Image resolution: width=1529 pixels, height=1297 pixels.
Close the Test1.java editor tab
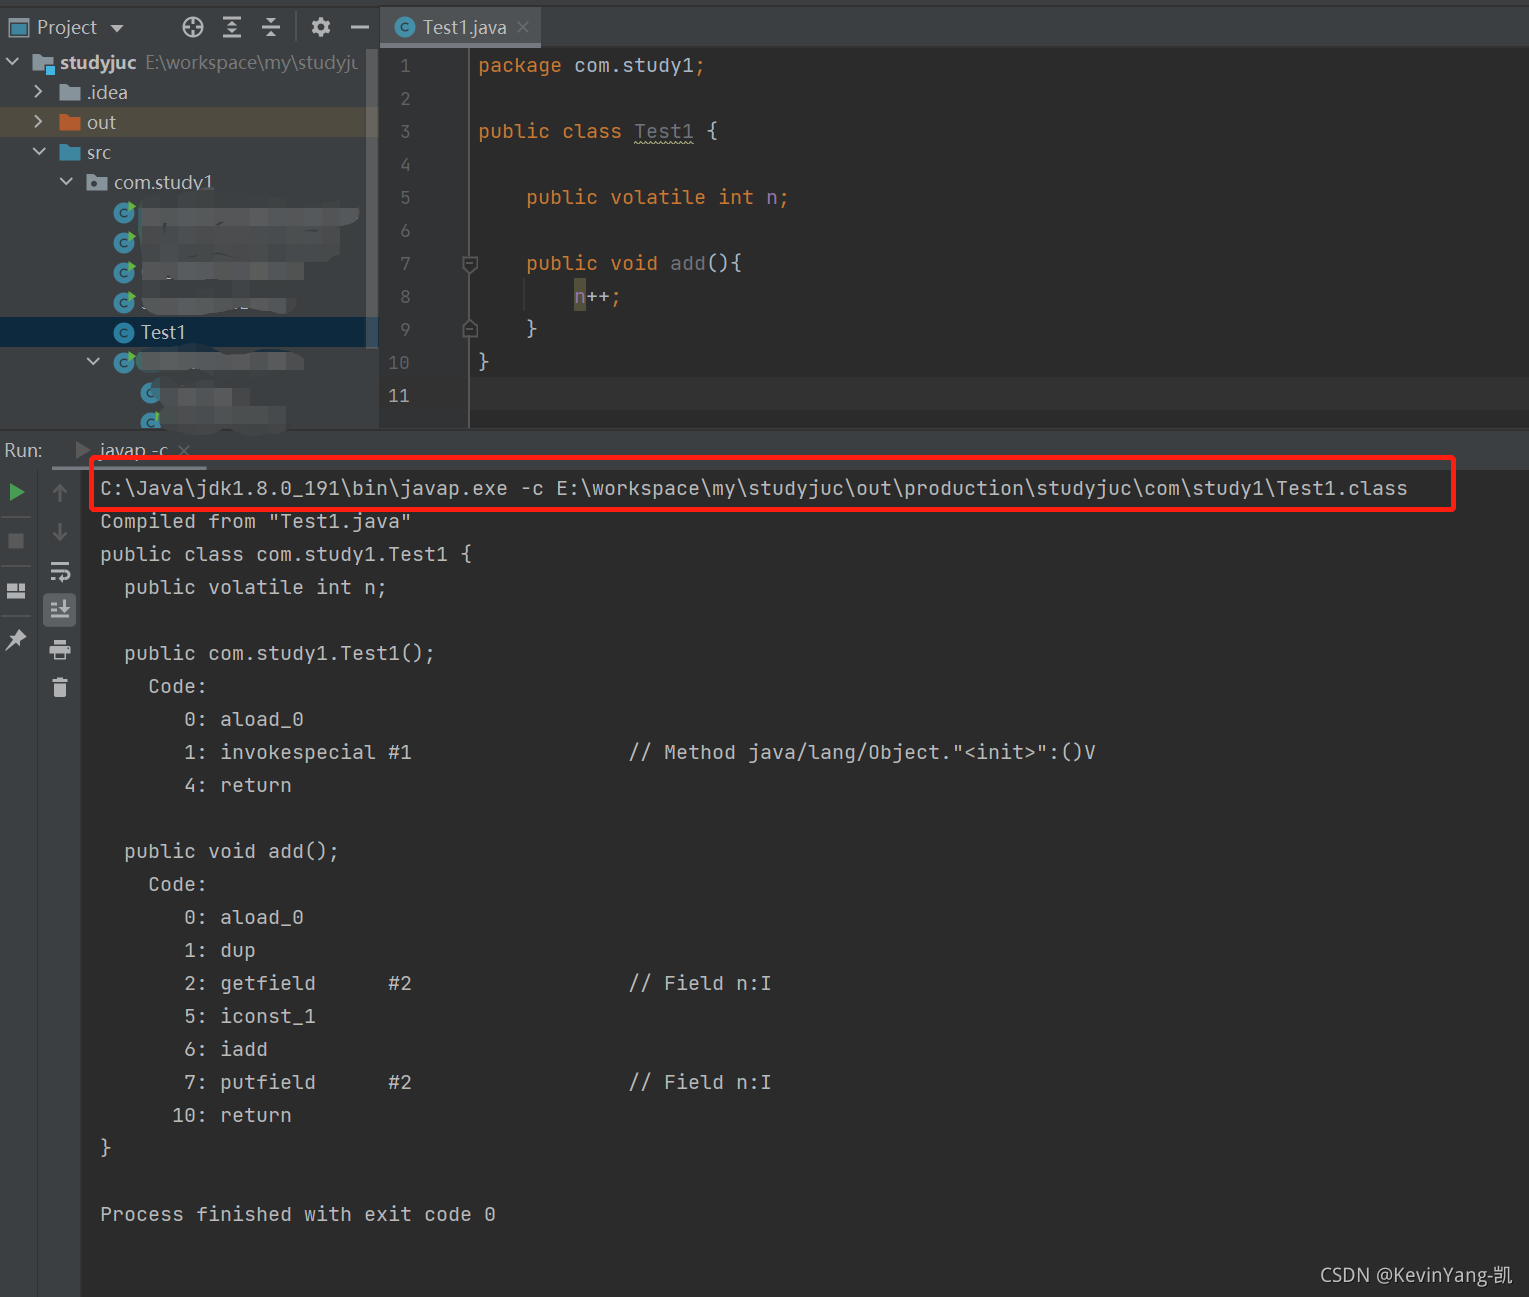[x=523, y=27]
